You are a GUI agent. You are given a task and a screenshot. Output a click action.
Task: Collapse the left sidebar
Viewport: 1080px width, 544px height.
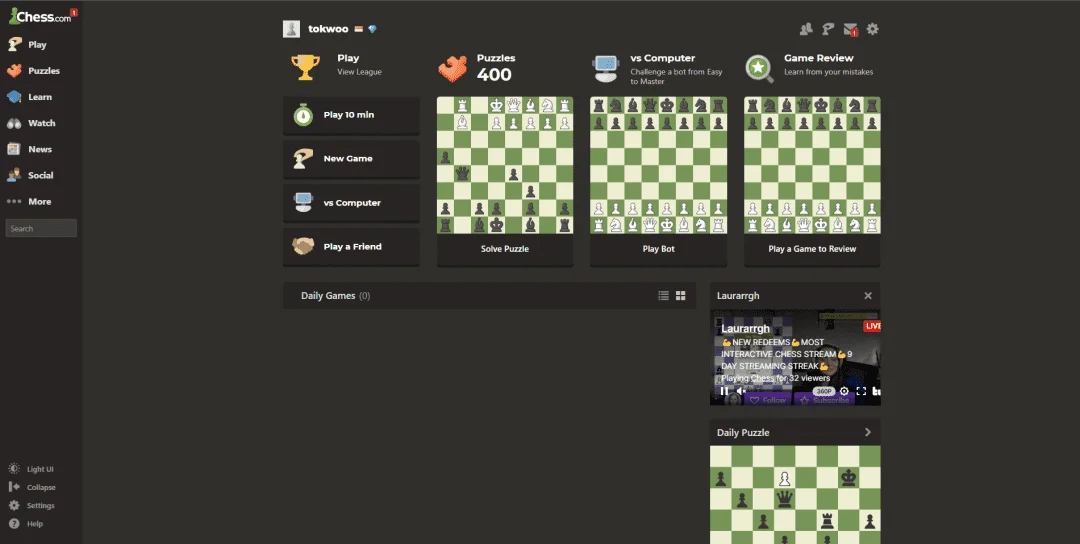tap(32, 487)
